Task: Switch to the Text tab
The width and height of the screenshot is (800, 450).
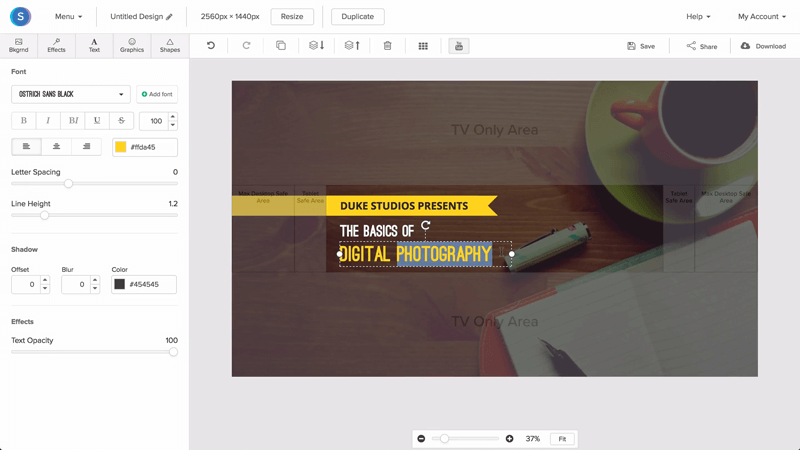Action: [x=94, y=45]
